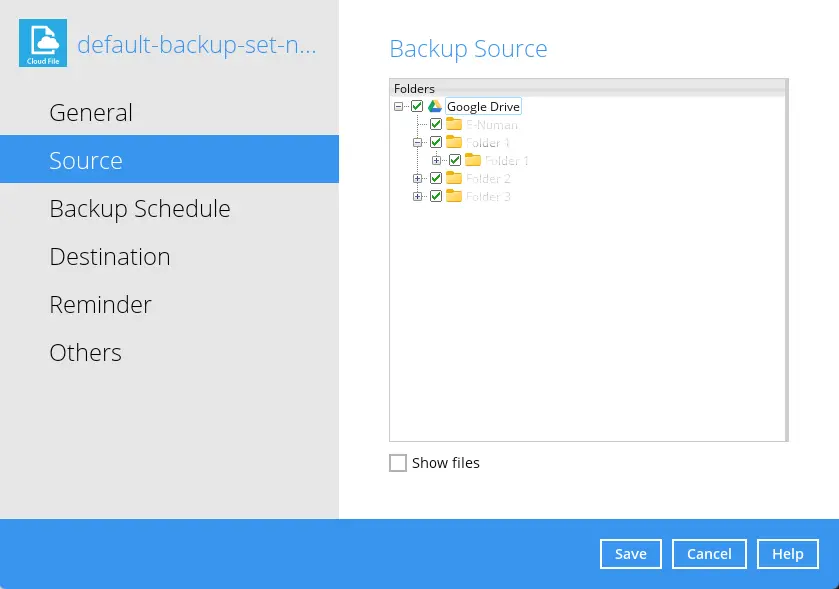Go to the Backup Schedule section

coord(140,208)
